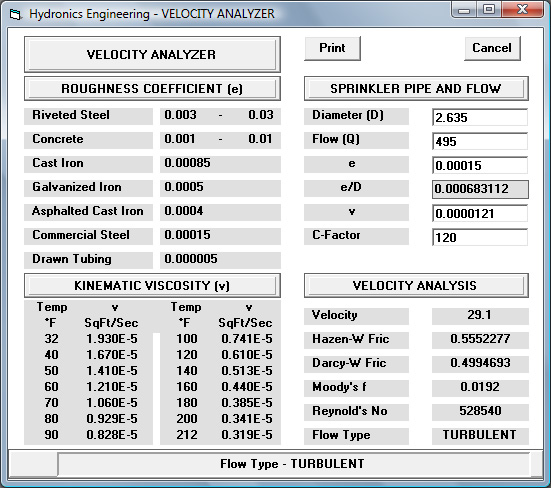Focus the e roughness input field

tap(480, 165)
